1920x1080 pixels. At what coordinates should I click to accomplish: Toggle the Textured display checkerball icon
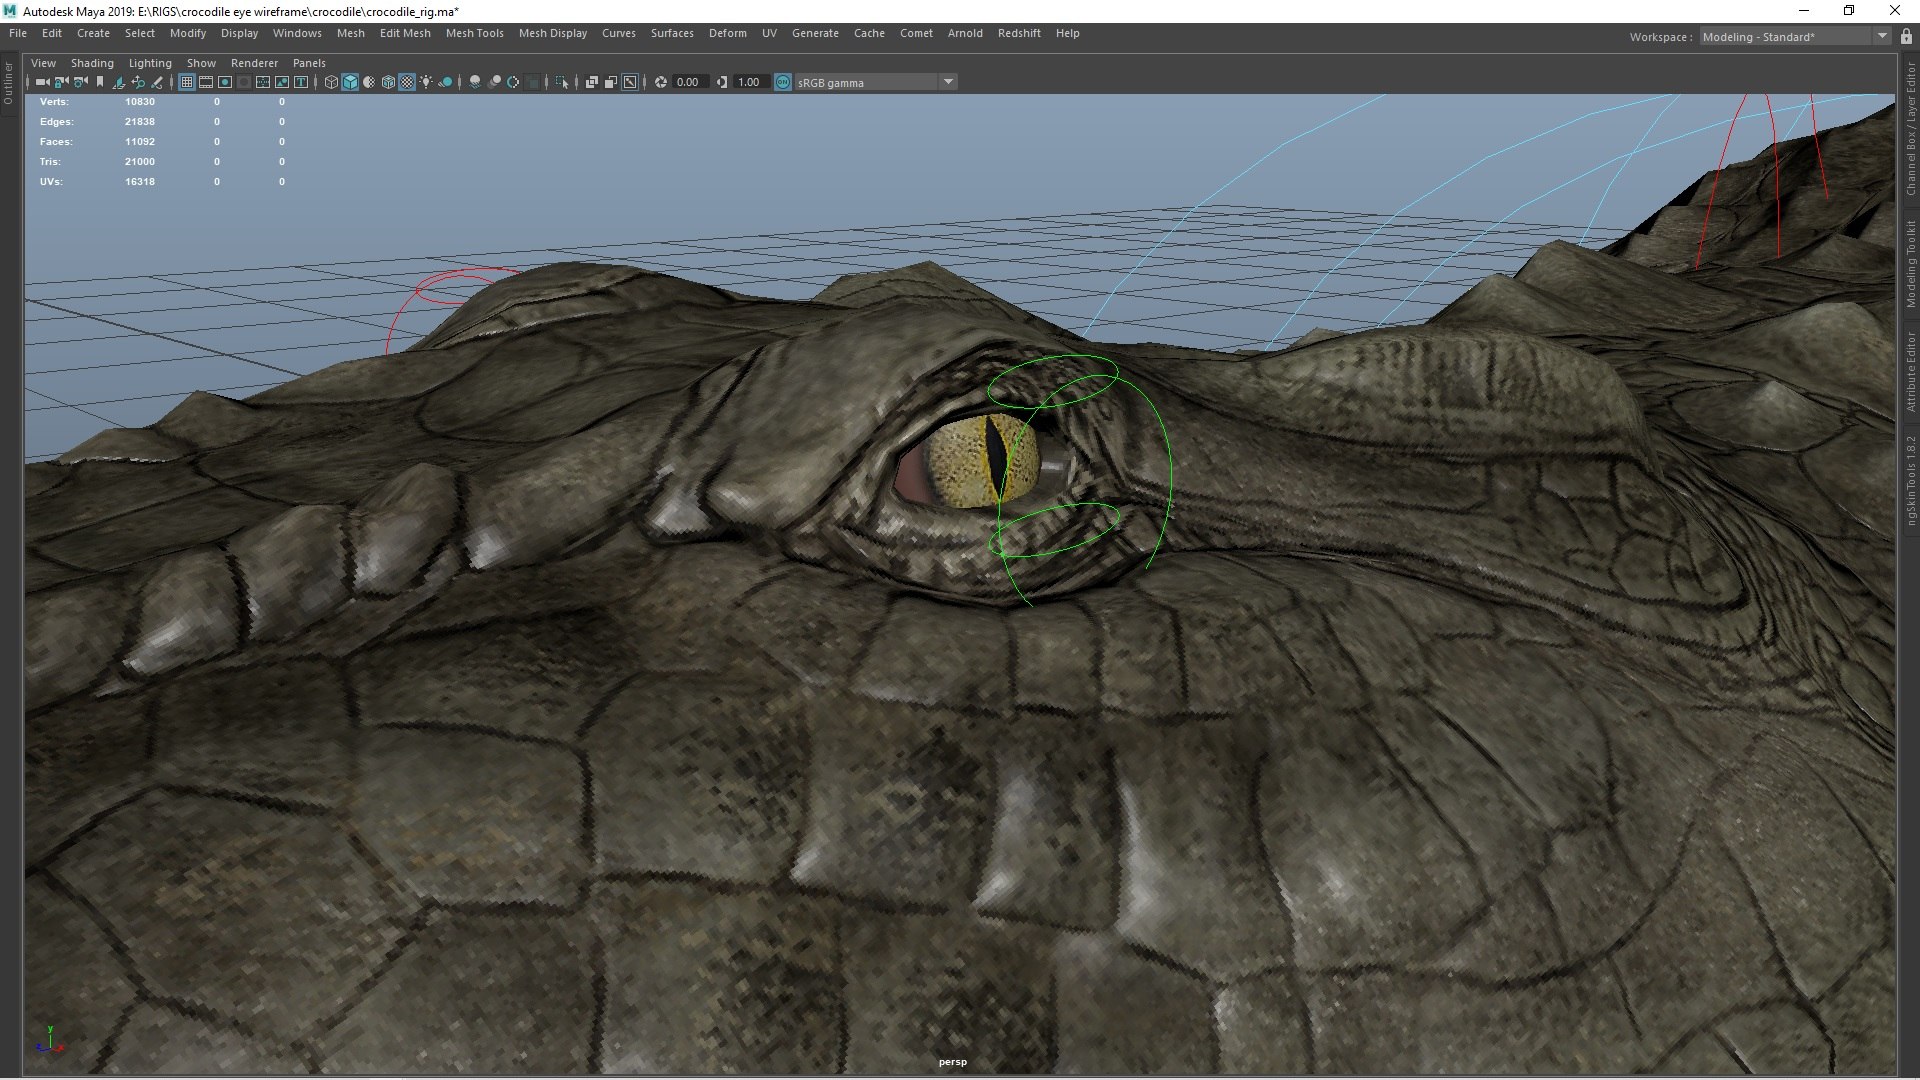pos(407,82)
